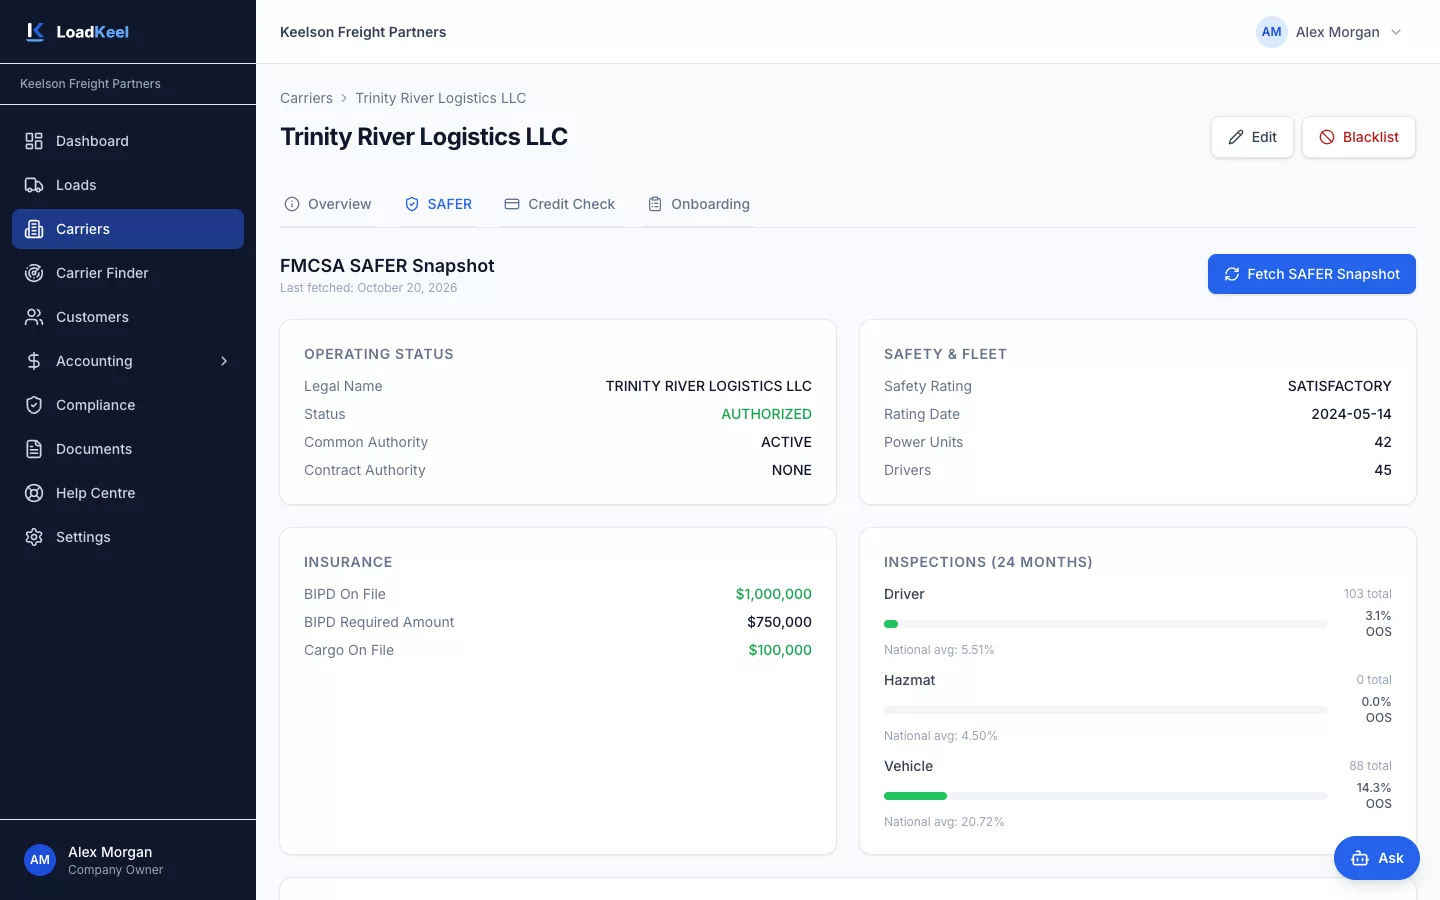Click the SAFER tab shield icon
The image size is (1440, 900).
tap(412, 204)
